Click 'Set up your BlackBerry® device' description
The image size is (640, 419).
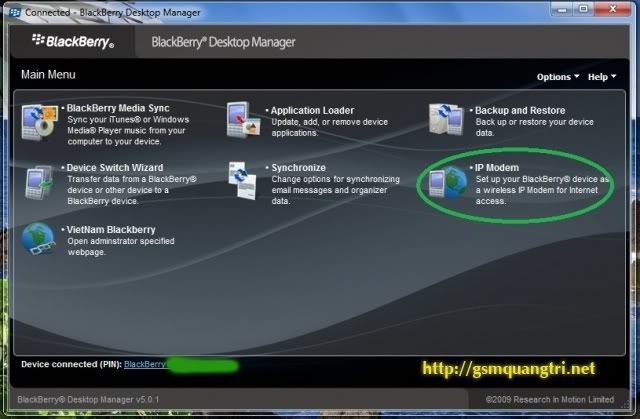pos(542,179)
